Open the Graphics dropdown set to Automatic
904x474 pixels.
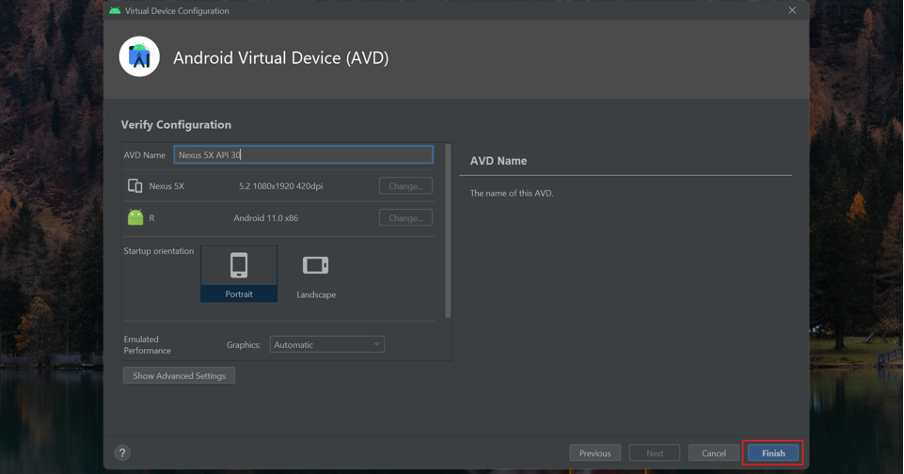[327, 344]
